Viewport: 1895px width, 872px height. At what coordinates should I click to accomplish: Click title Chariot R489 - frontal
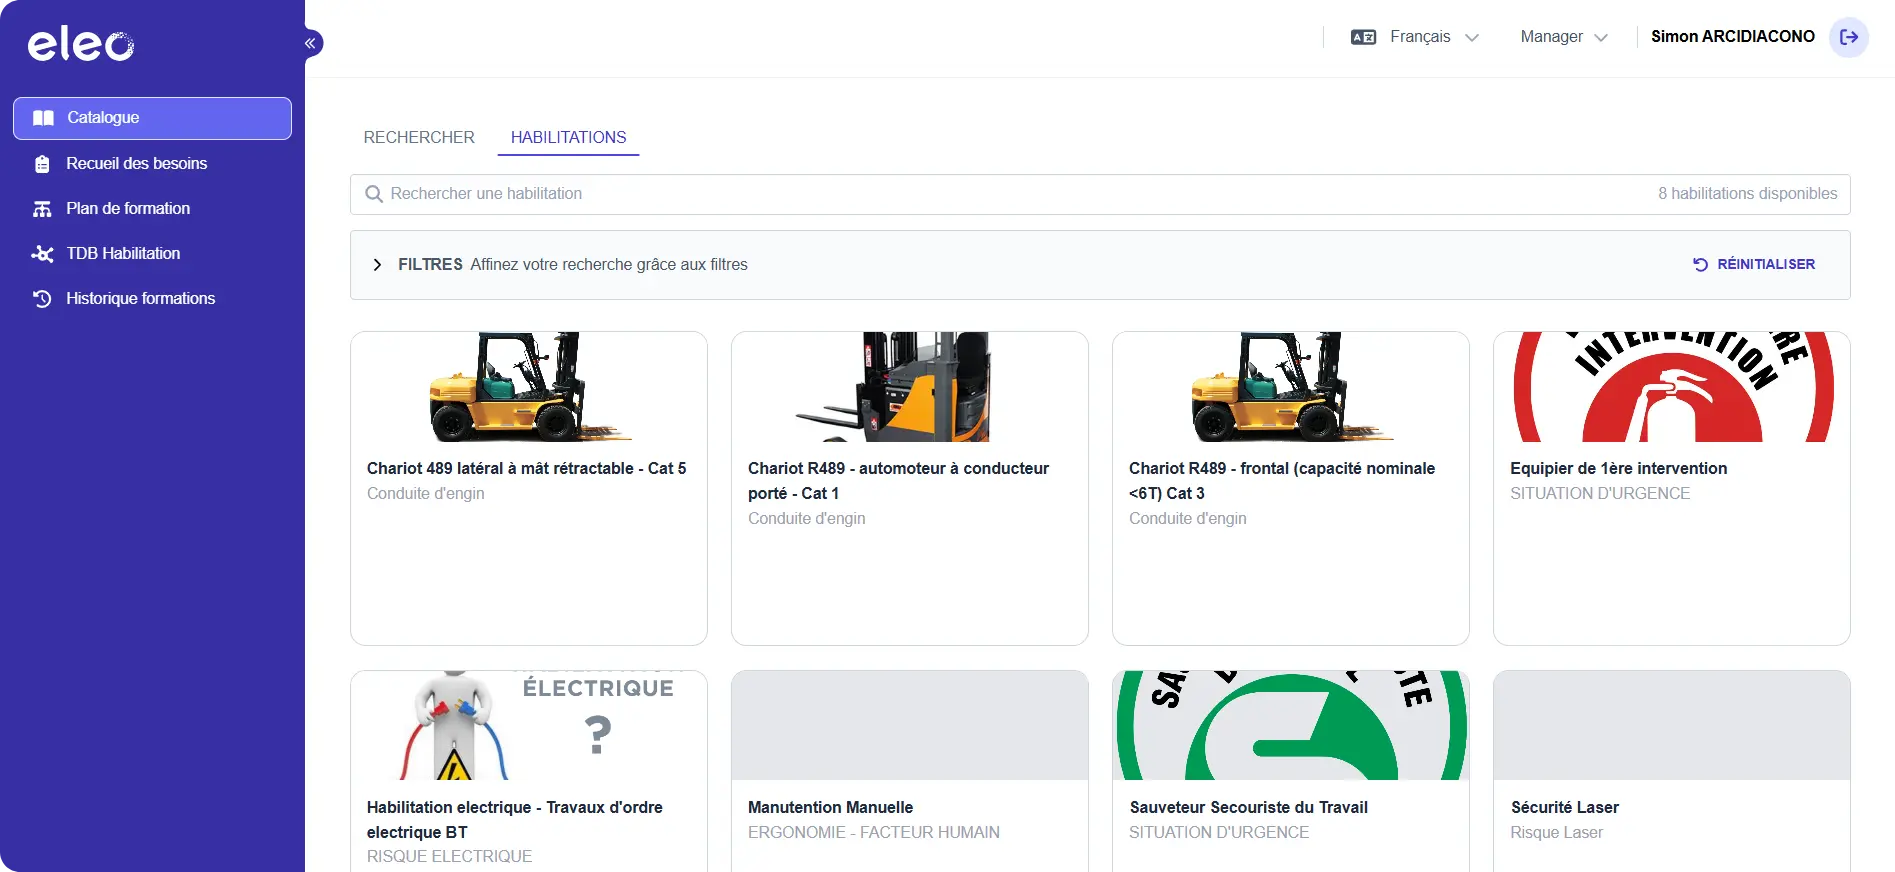1282,481
